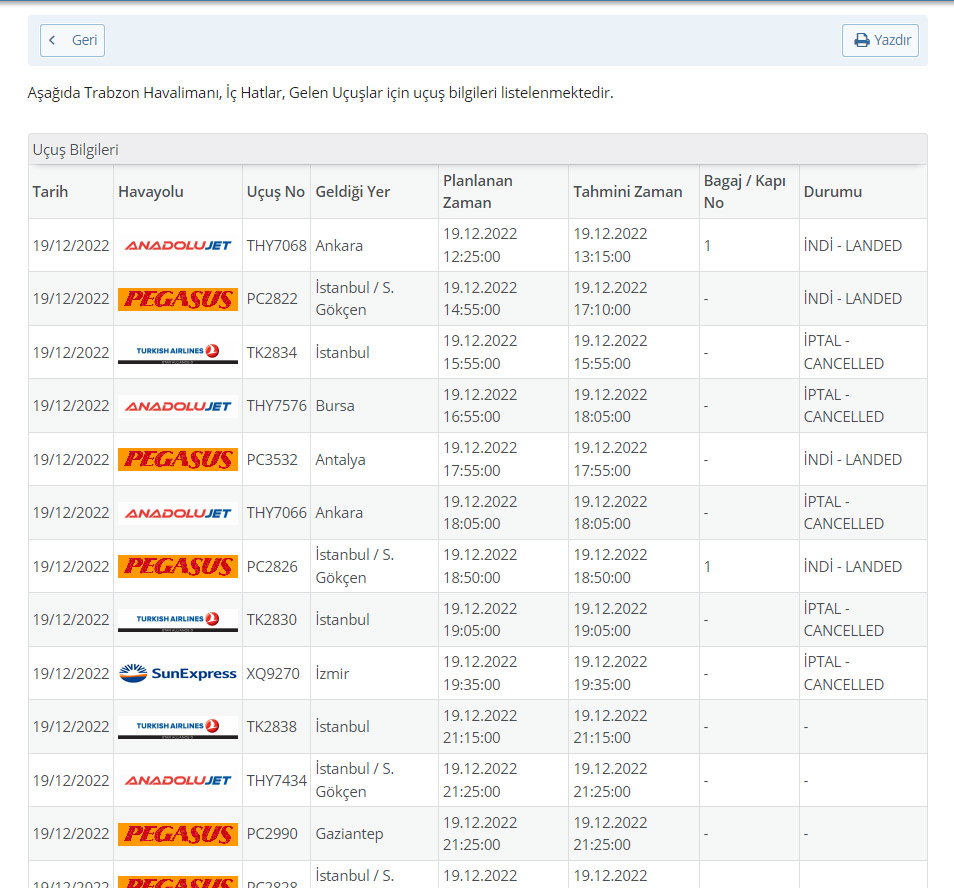Image resolution: width=954 pixels, height=888 pixels.
Task: Click AnadoluJet logo for flight THY7434
Action: [178, 780]
